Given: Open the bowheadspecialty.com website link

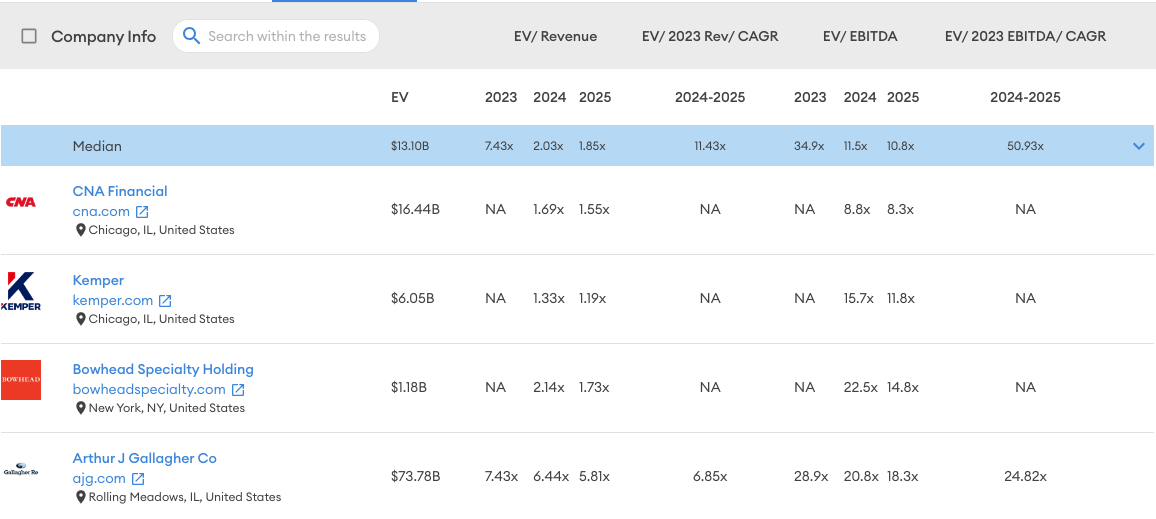Looking at the screenshot, I should click(x=149, y=389).
